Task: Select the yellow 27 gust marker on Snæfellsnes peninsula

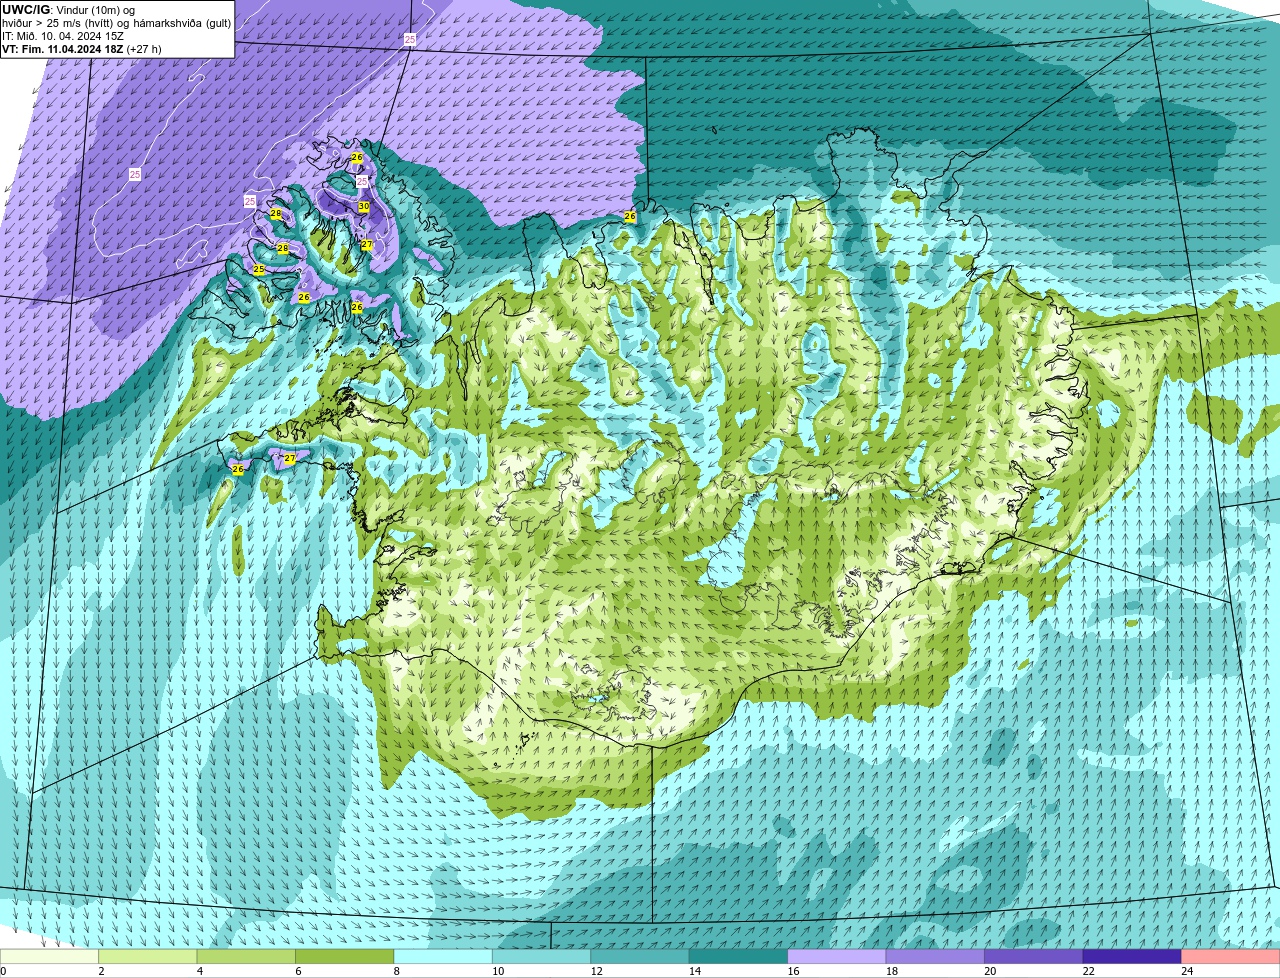Action: pos(290,459)
